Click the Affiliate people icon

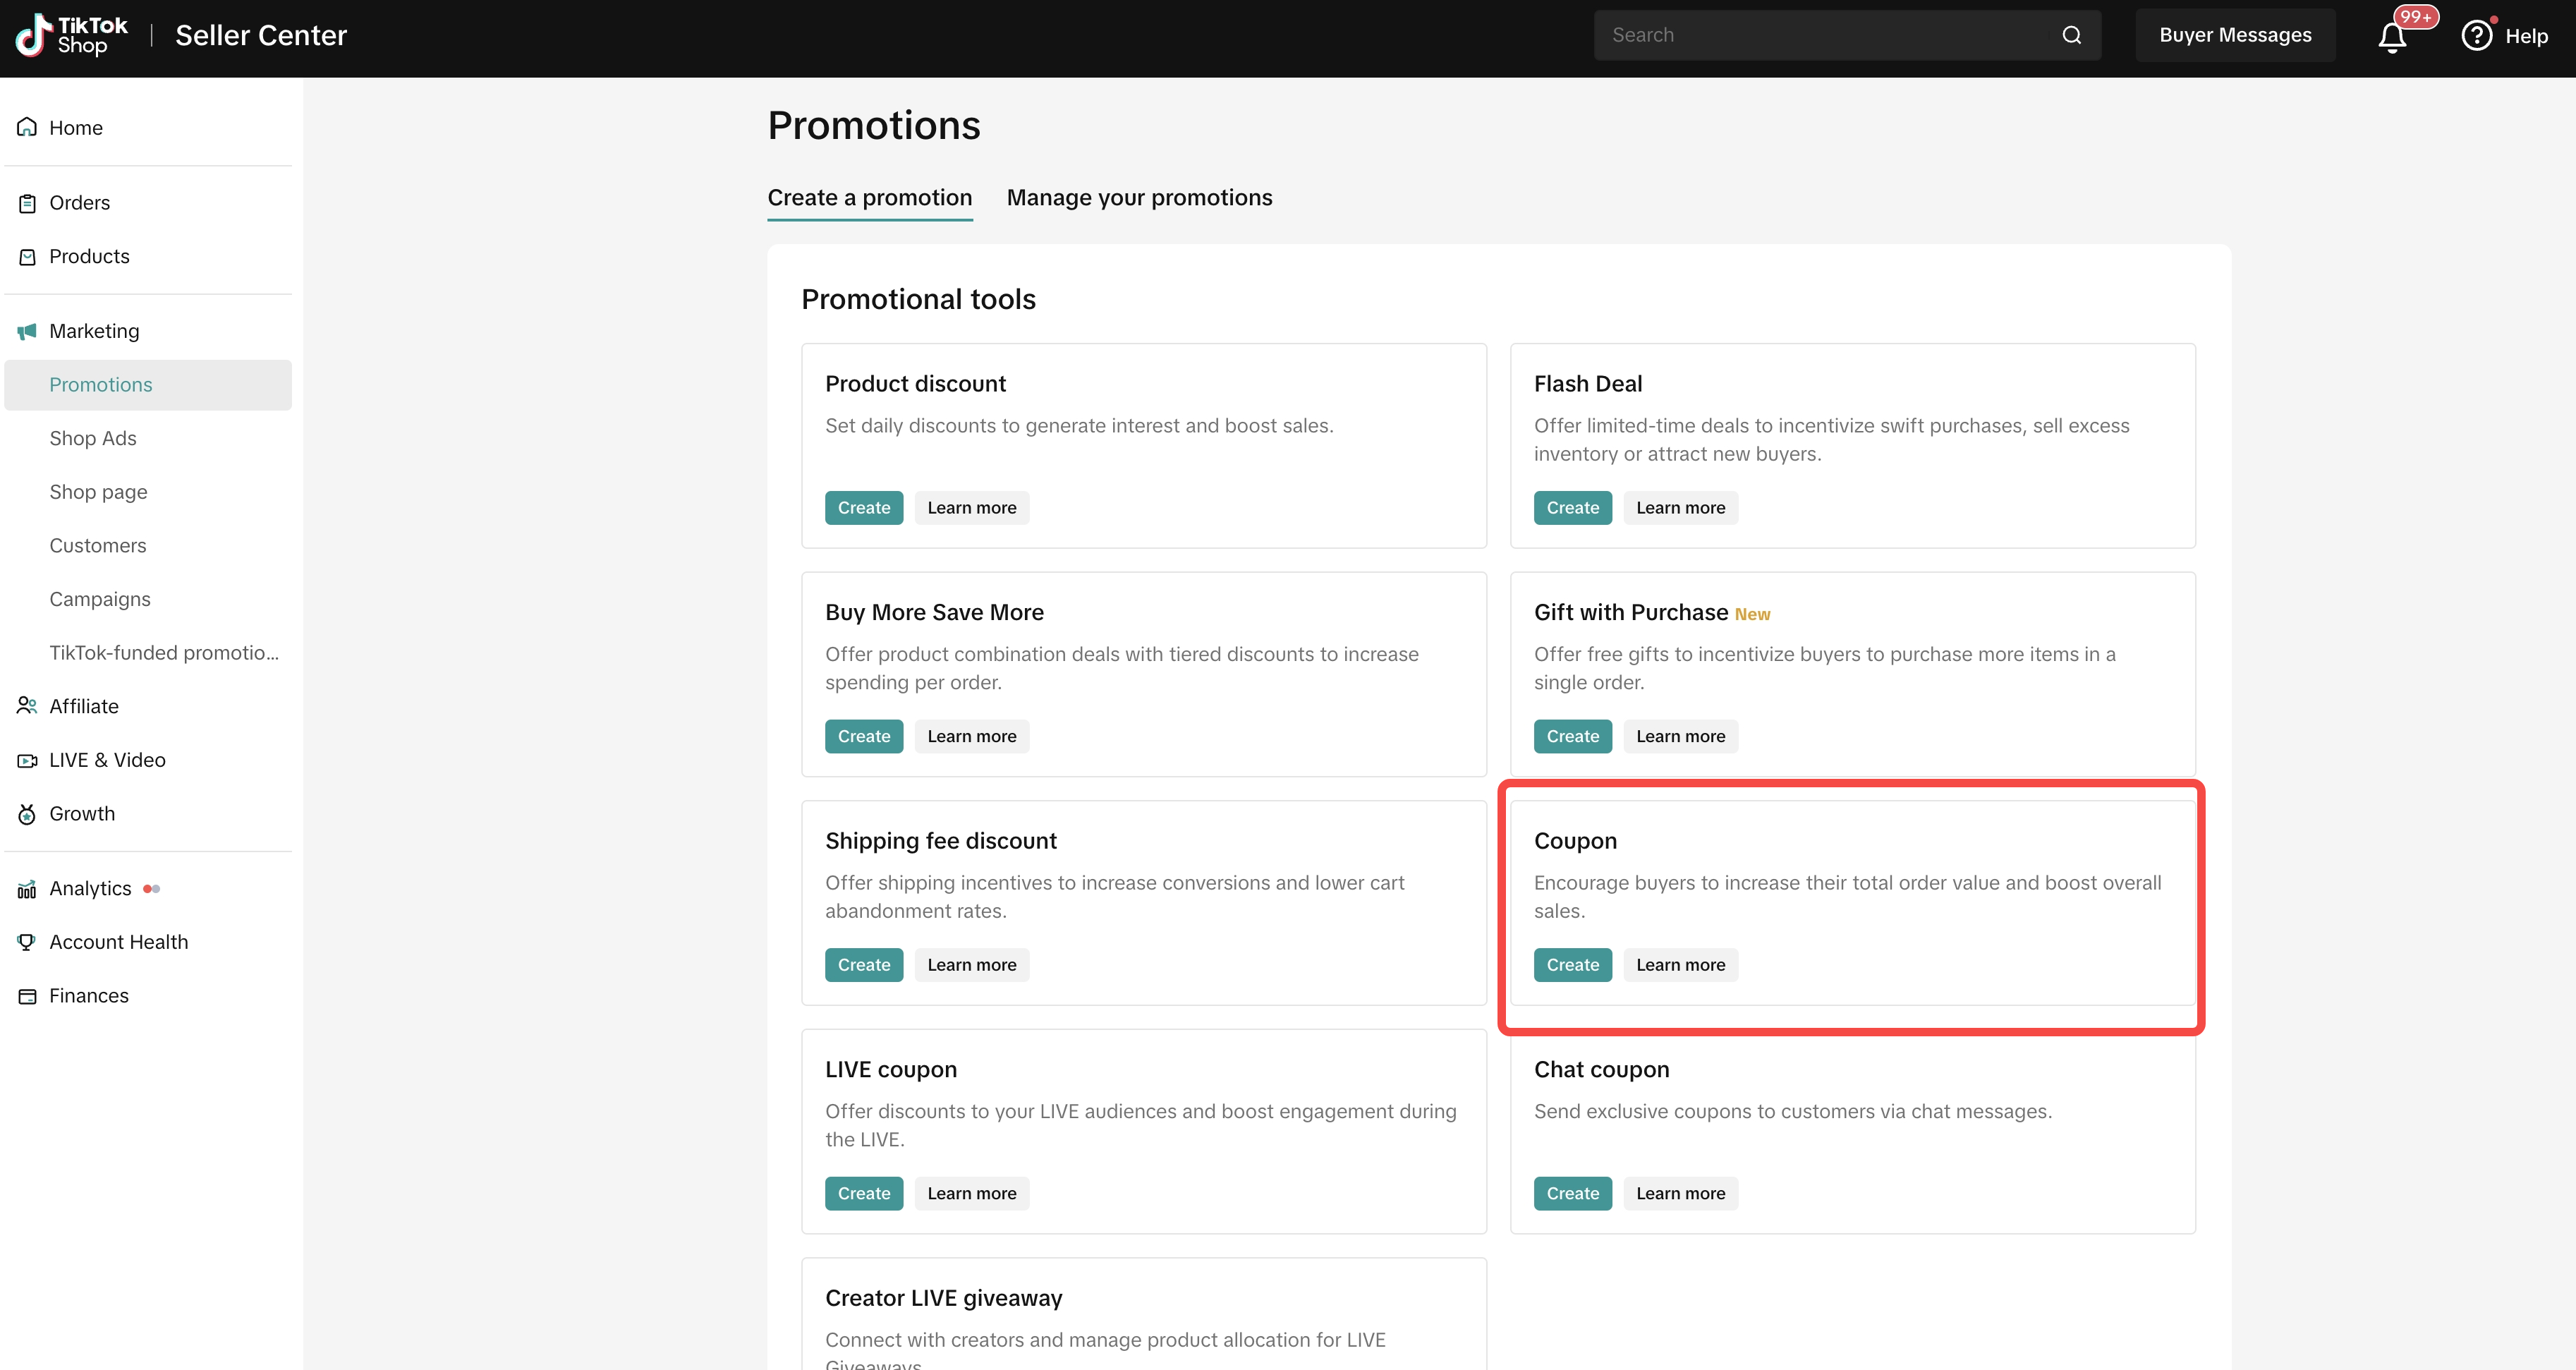[27, 706]
